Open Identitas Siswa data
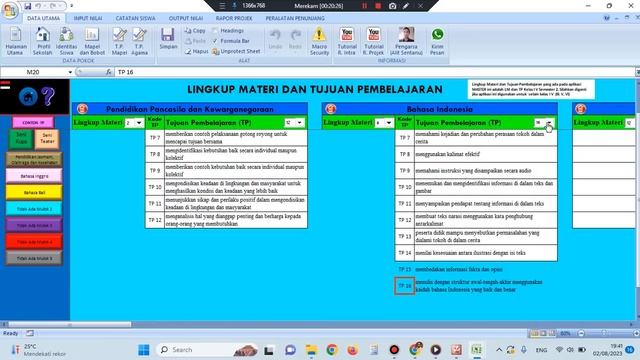 click(x=66, y=41)
